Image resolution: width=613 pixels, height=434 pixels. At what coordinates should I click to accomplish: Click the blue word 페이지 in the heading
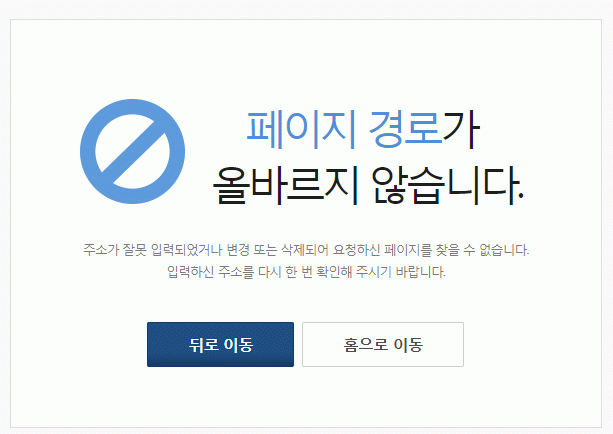point(301,130)
